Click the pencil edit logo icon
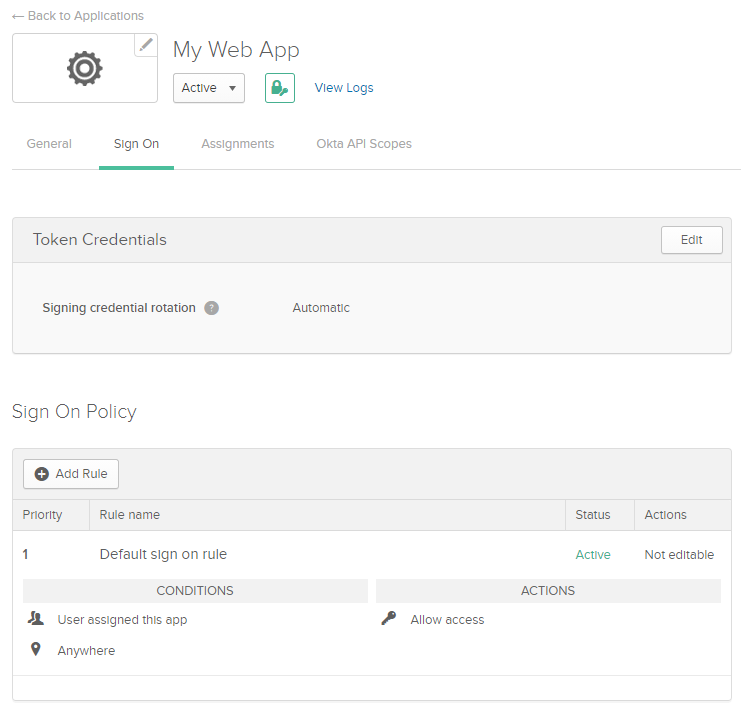Image resolution: width=741 pixels, height=713 pixels. (x=146, y=45)
